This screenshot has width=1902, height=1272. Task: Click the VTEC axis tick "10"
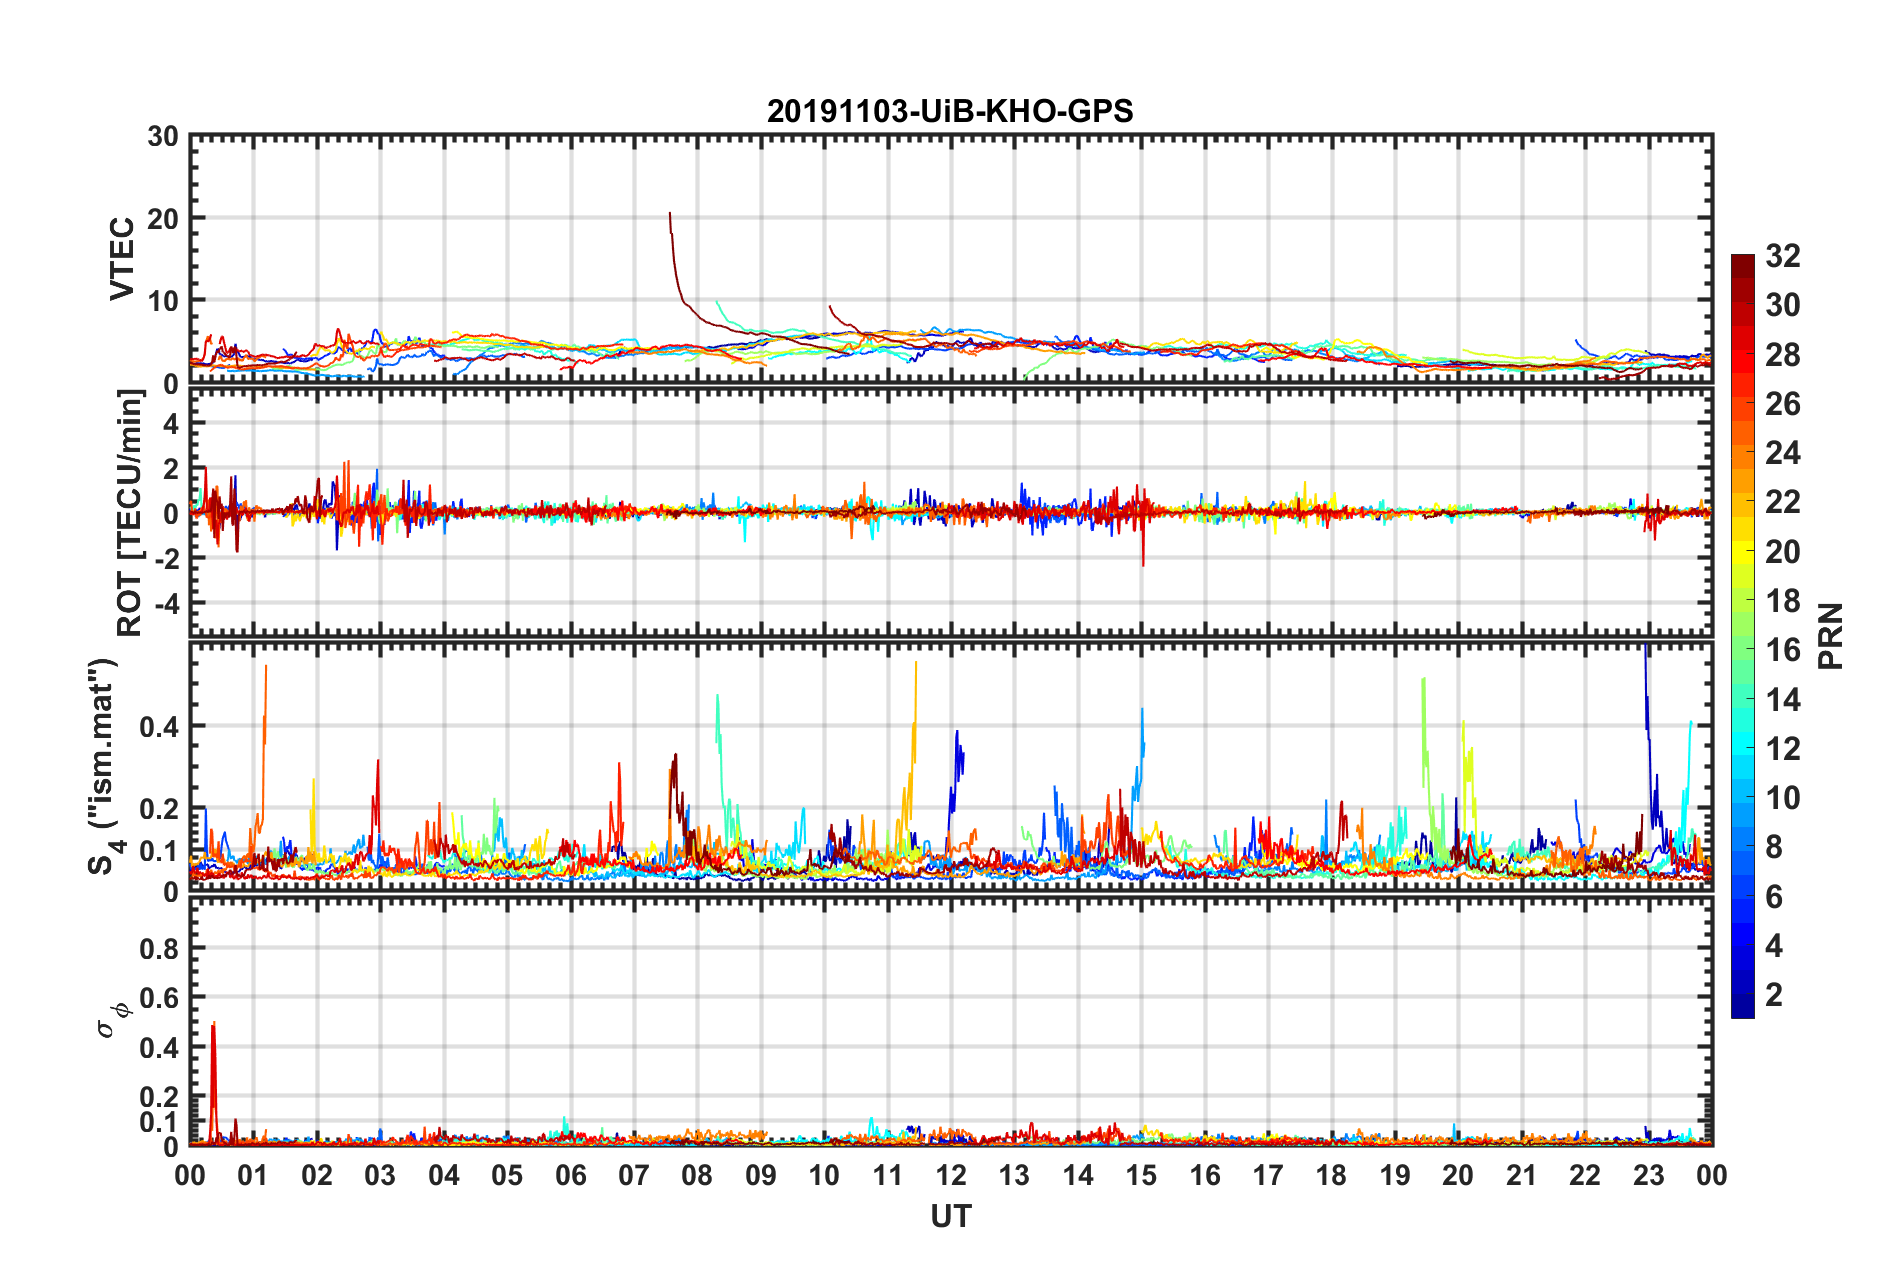(163, 301)
